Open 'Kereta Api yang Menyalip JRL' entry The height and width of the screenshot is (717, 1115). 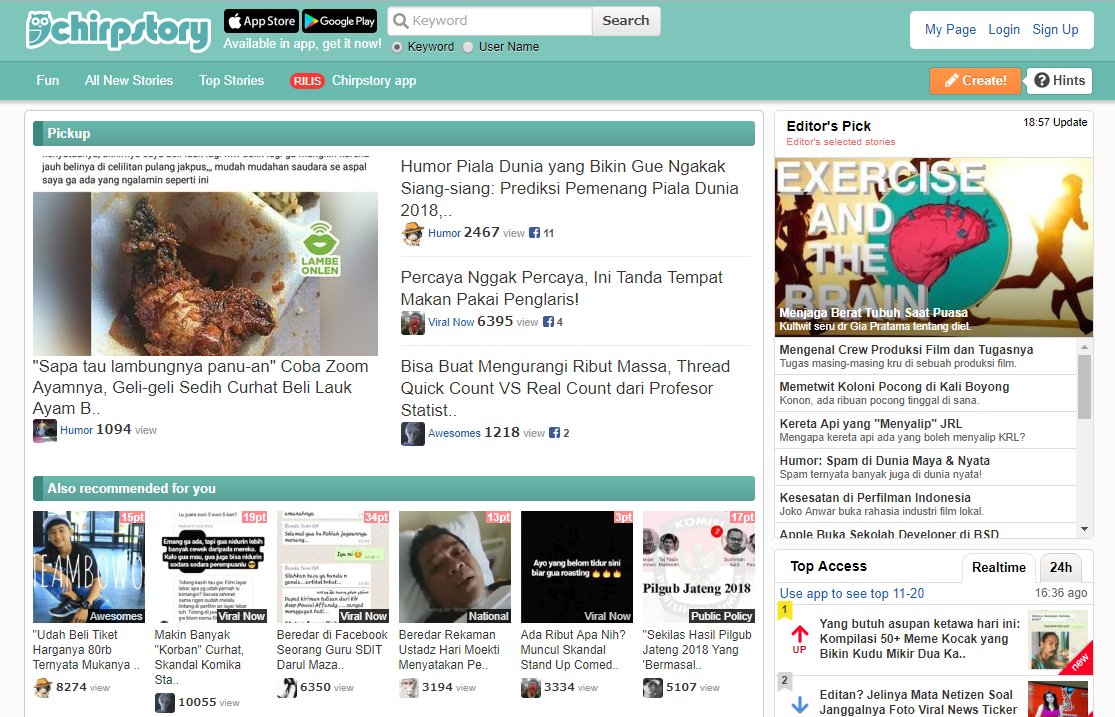870,424
